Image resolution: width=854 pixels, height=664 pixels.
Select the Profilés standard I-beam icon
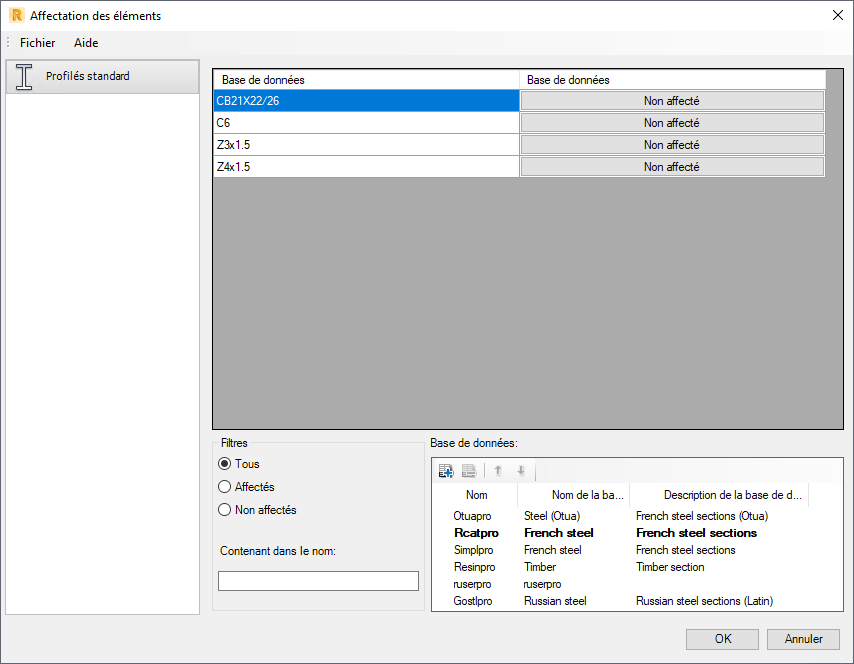[x=24, y=76]
